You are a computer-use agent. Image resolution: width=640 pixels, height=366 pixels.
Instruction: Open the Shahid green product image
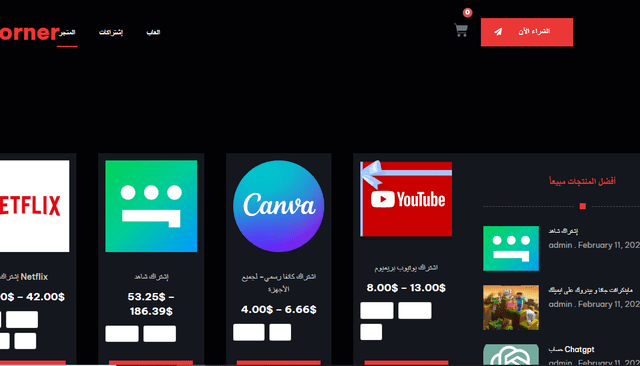pos(151,206)
